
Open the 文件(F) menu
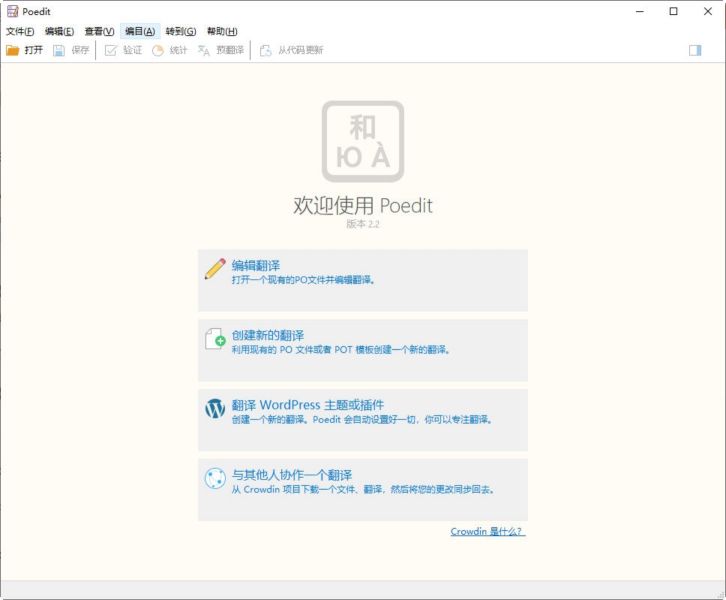point(20,31)
